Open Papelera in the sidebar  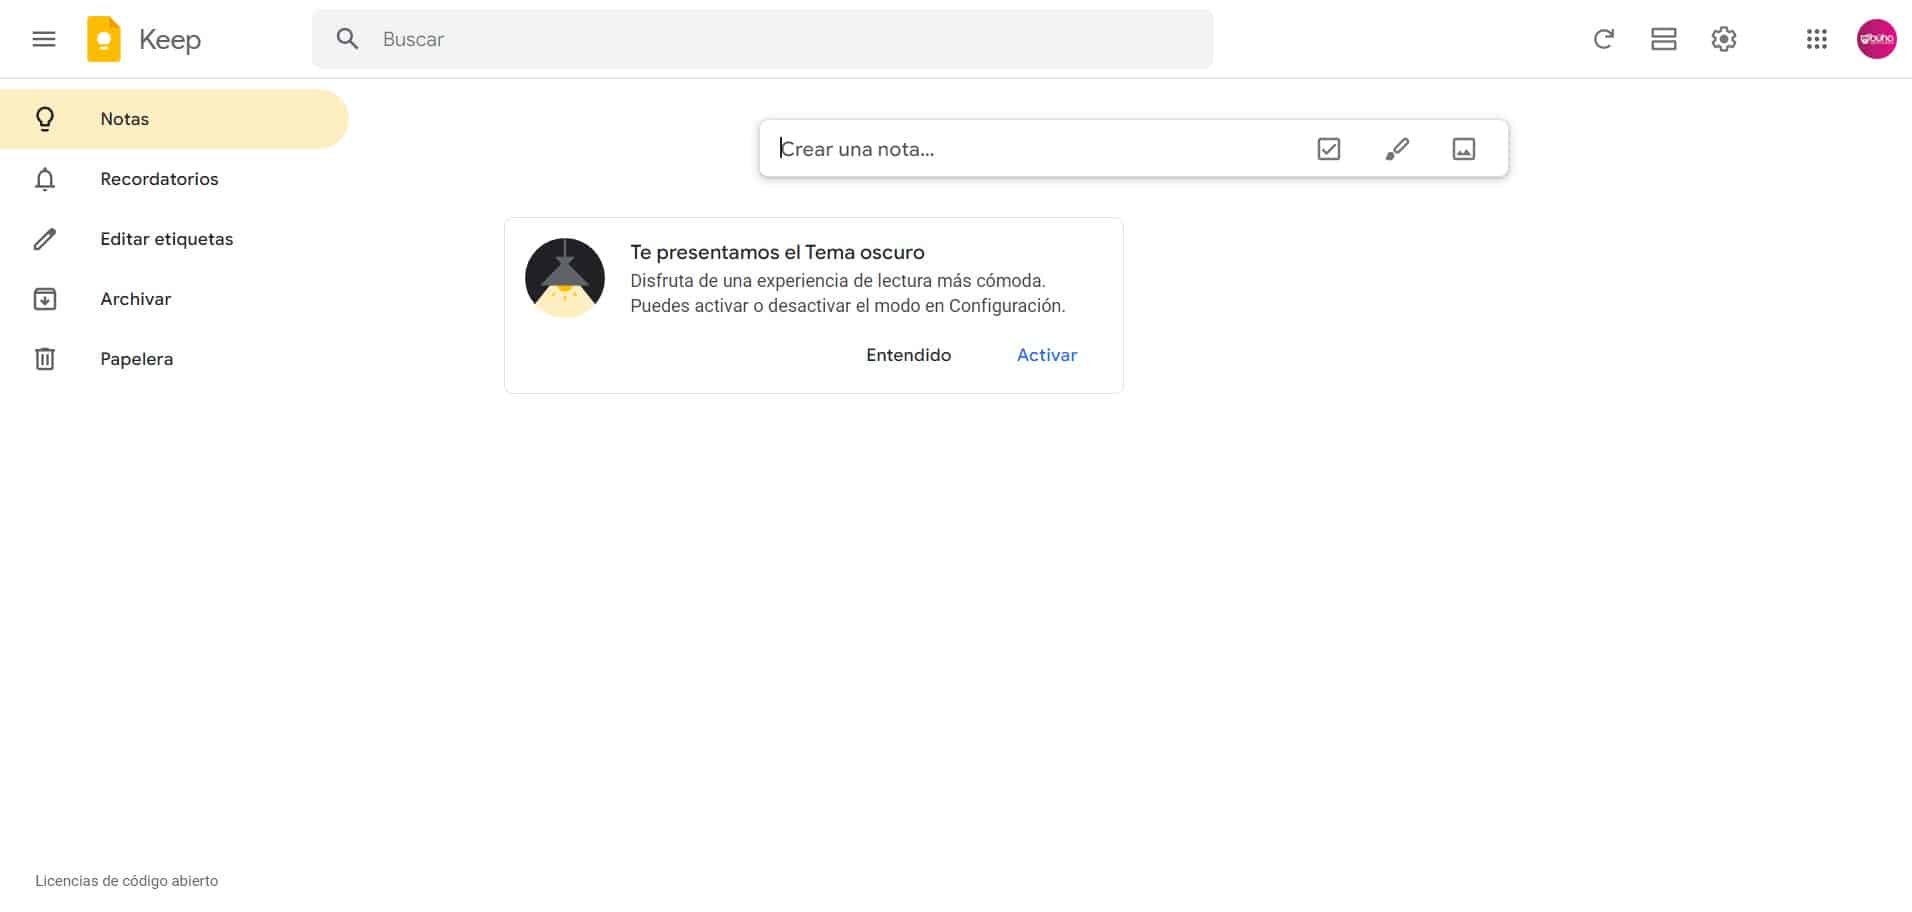point(174,359)
